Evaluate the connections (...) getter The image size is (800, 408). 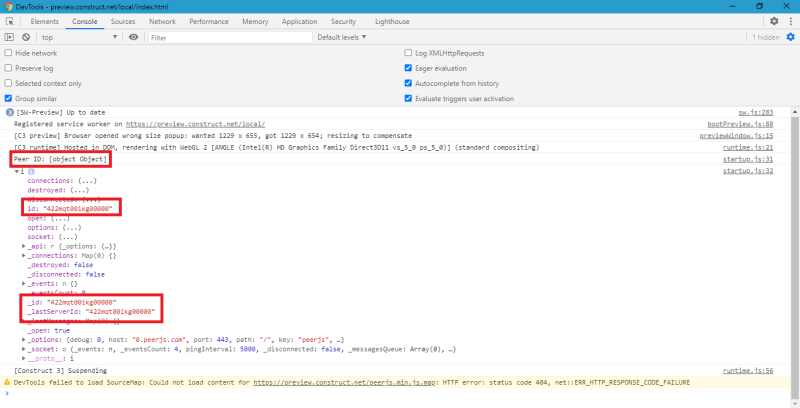86,181
